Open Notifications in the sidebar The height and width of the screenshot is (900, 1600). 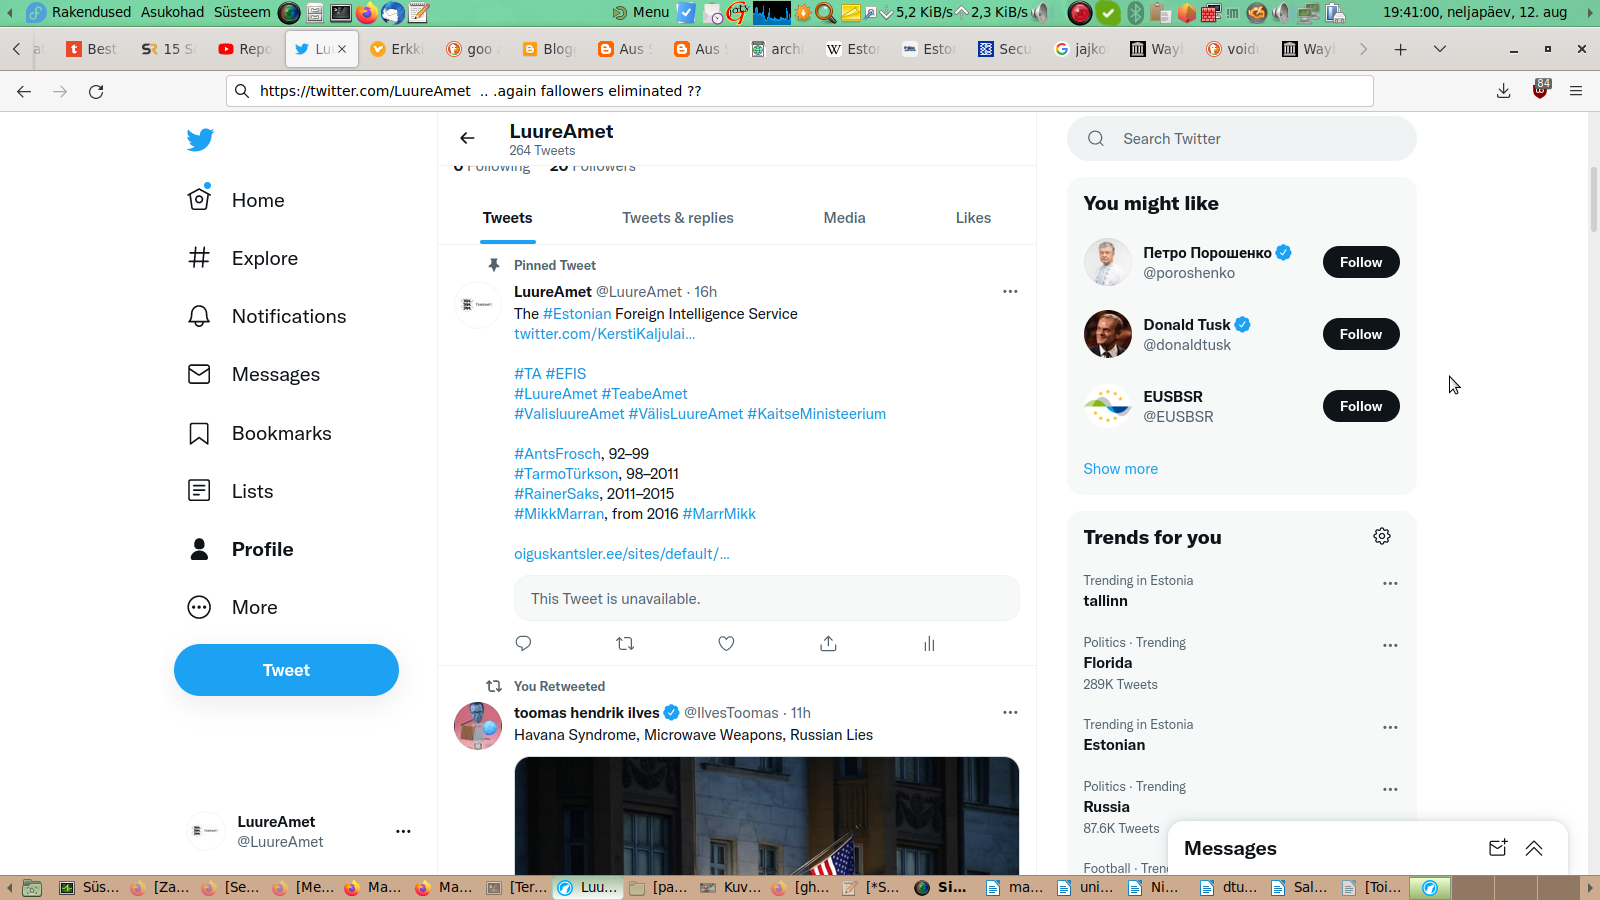[267, 316]
